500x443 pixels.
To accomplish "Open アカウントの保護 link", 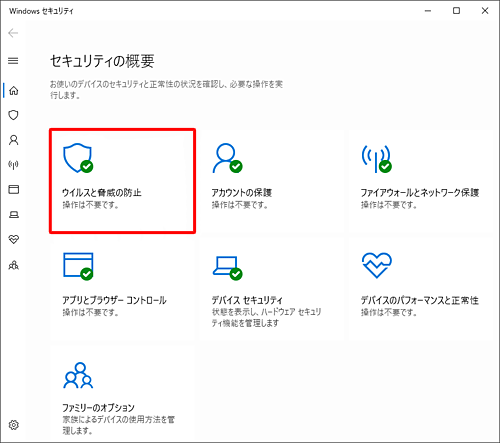I will point(242,193).
